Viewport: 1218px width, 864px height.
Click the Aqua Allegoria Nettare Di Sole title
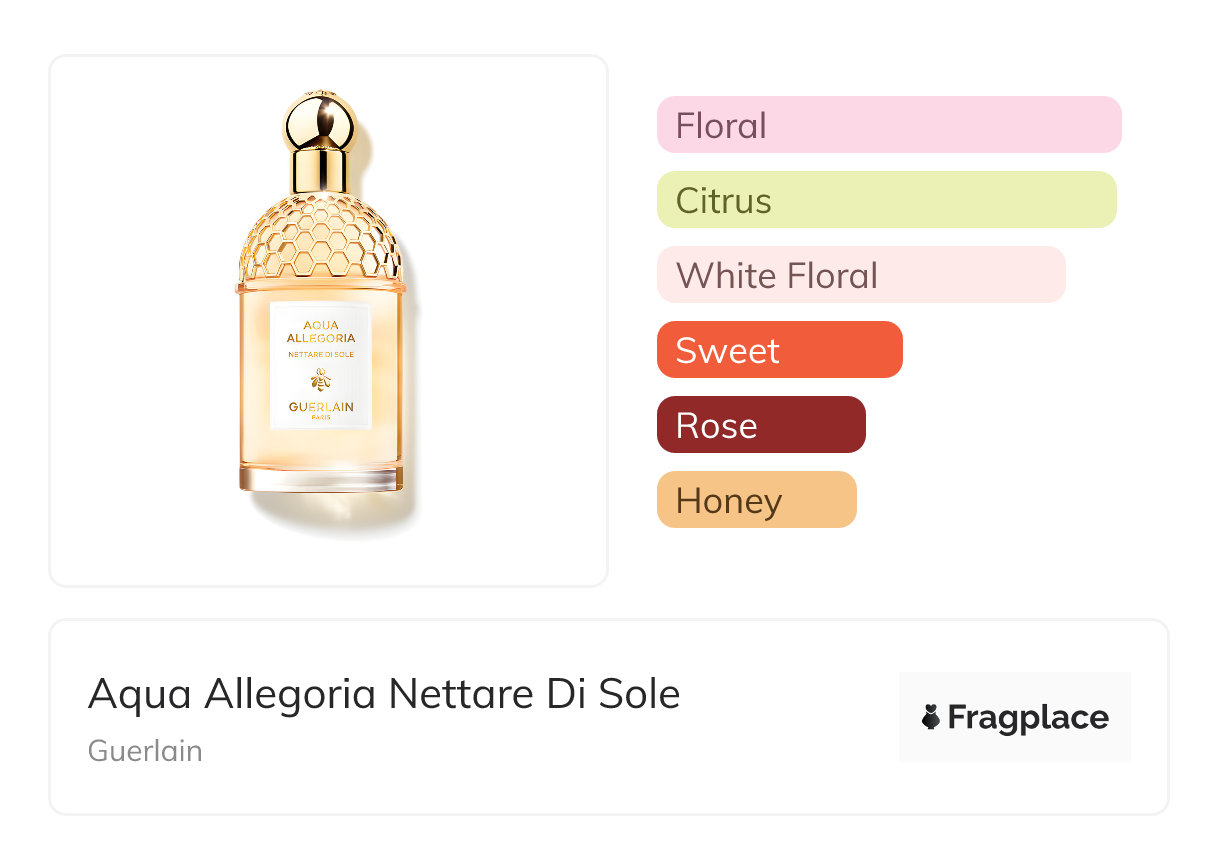(x=384, y=694)
